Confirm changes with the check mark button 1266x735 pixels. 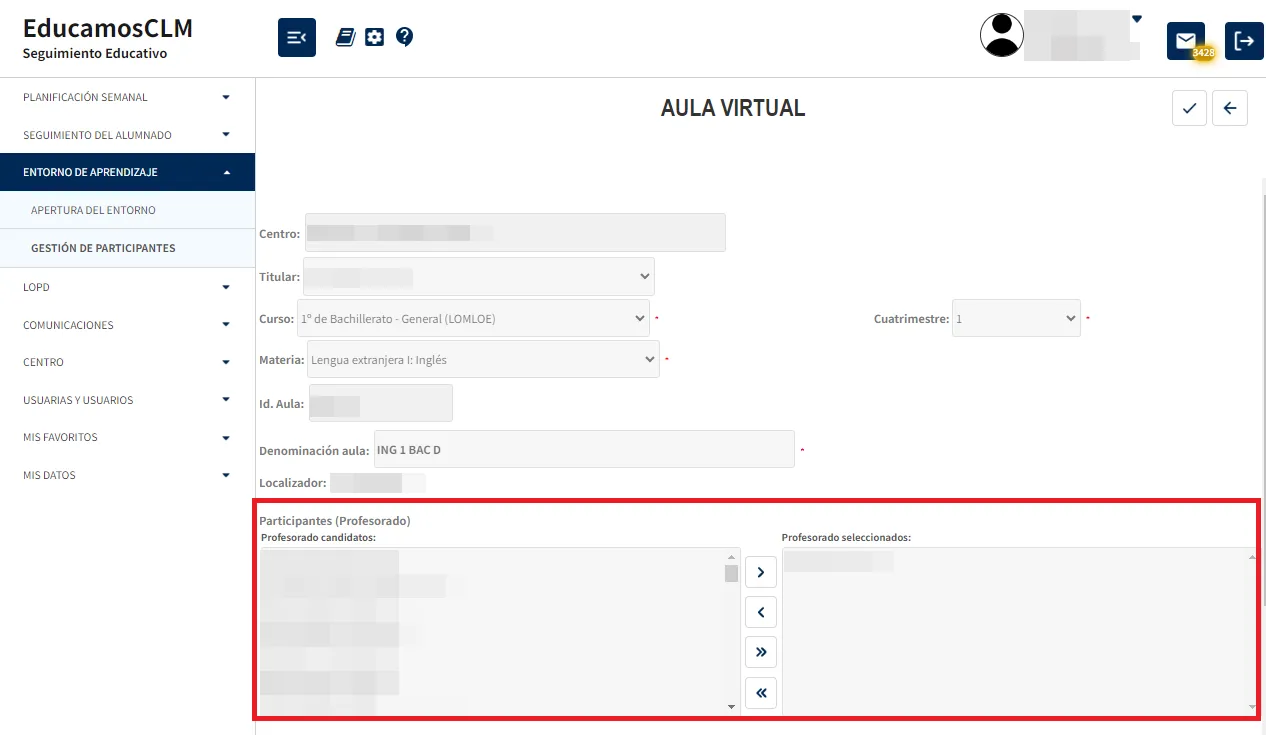pyautogui.click(x=1189, y=108)
